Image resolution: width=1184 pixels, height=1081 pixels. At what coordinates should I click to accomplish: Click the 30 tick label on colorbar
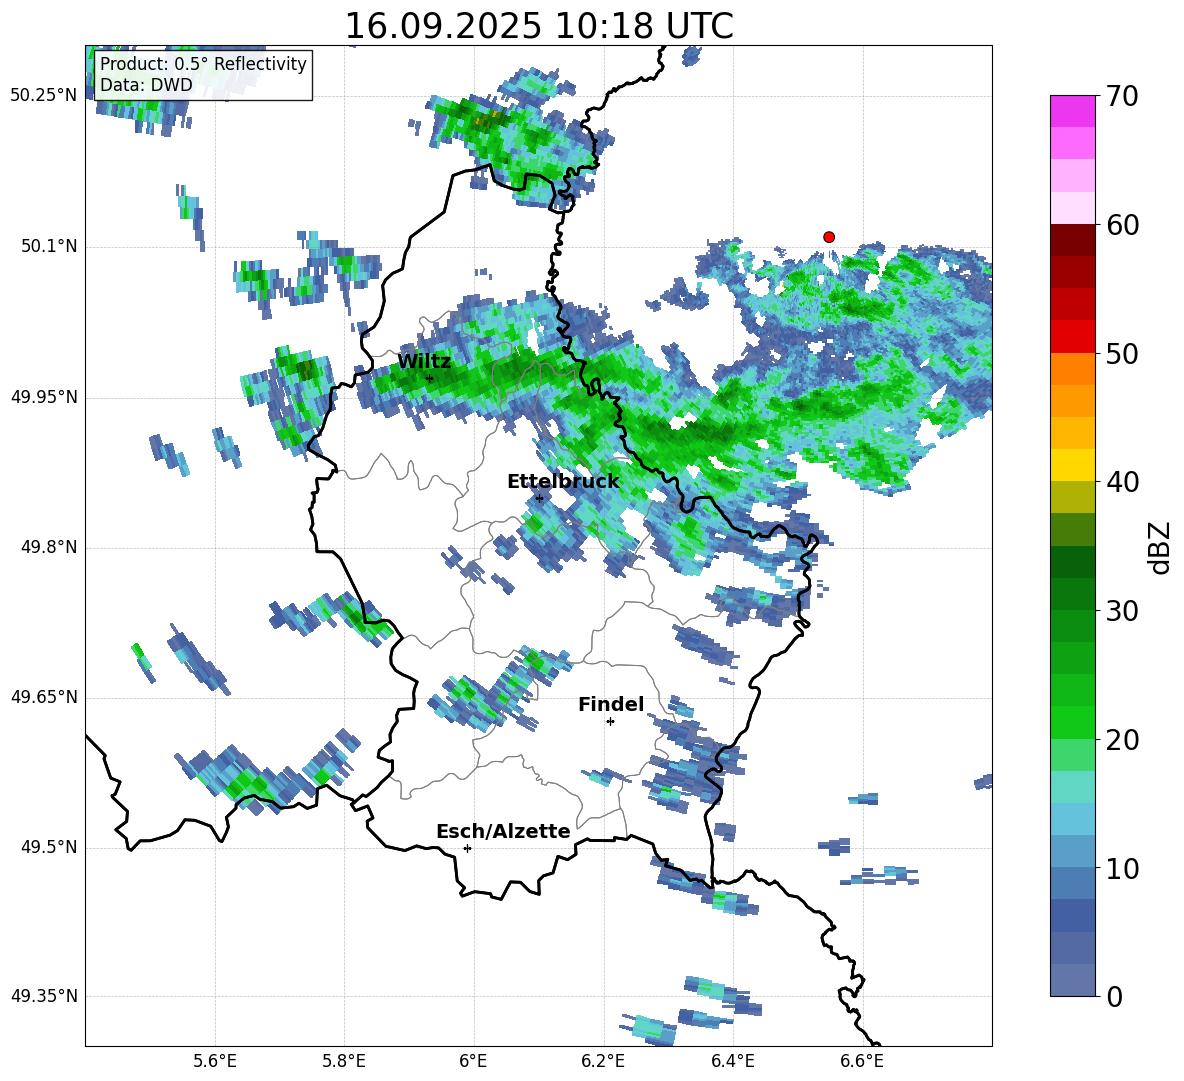point(1122,611)
